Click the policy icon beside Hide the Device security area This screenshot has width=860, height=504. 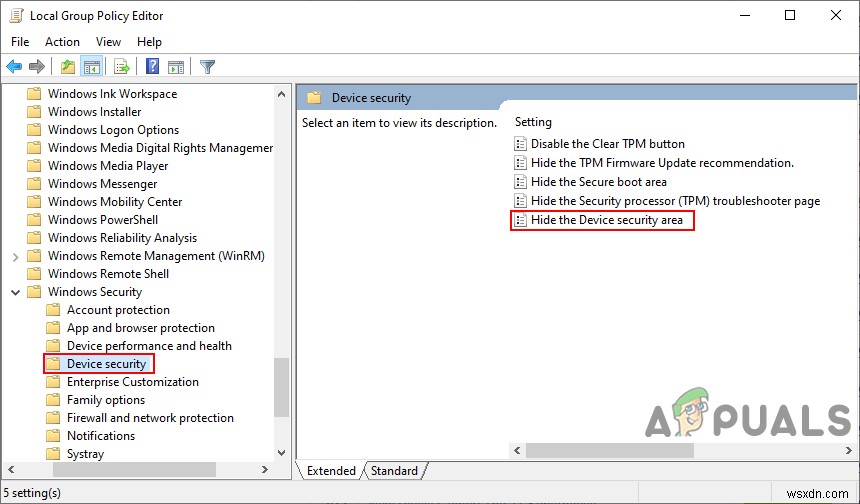coord(520,220)
